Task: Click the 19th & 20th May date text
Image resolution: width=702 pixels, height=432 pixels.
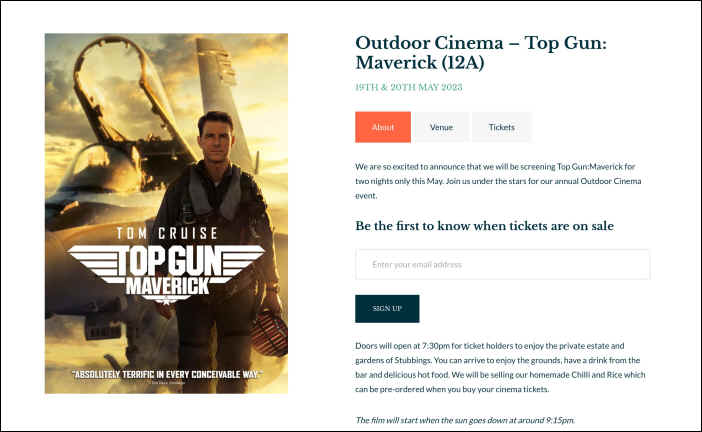Action: [409, 87]
